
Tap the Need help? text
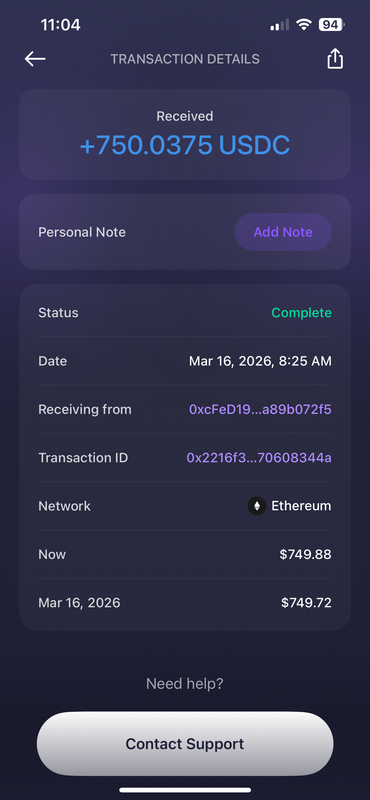click(x=185, y=684)
